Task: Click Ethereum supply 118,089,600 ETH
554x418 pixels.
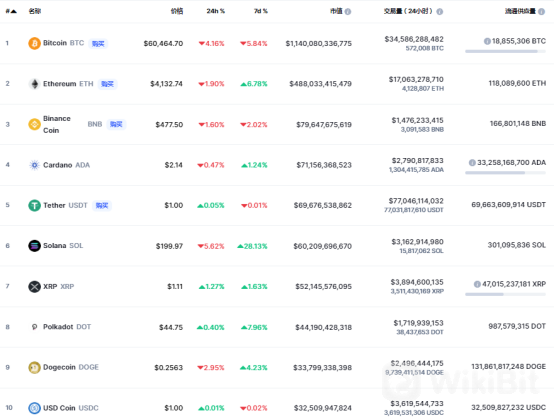Action: (517, 83)
